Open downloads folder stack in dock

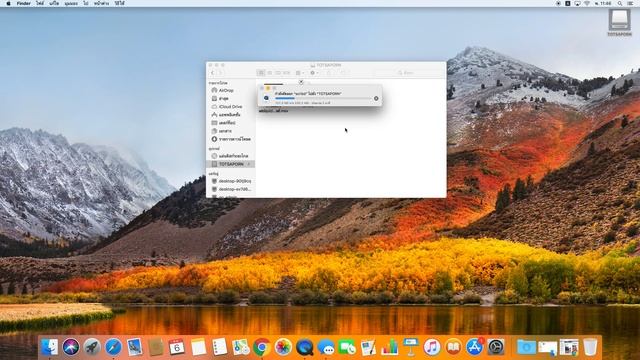(x=527, y=347)
